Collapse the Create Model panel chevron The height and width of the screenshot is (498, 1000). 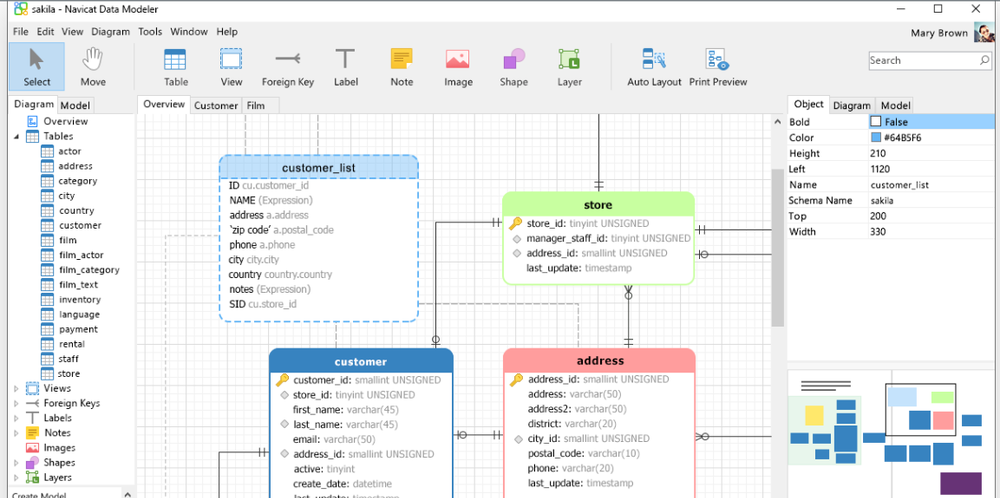pyautogui.click(x=126, y=494)
